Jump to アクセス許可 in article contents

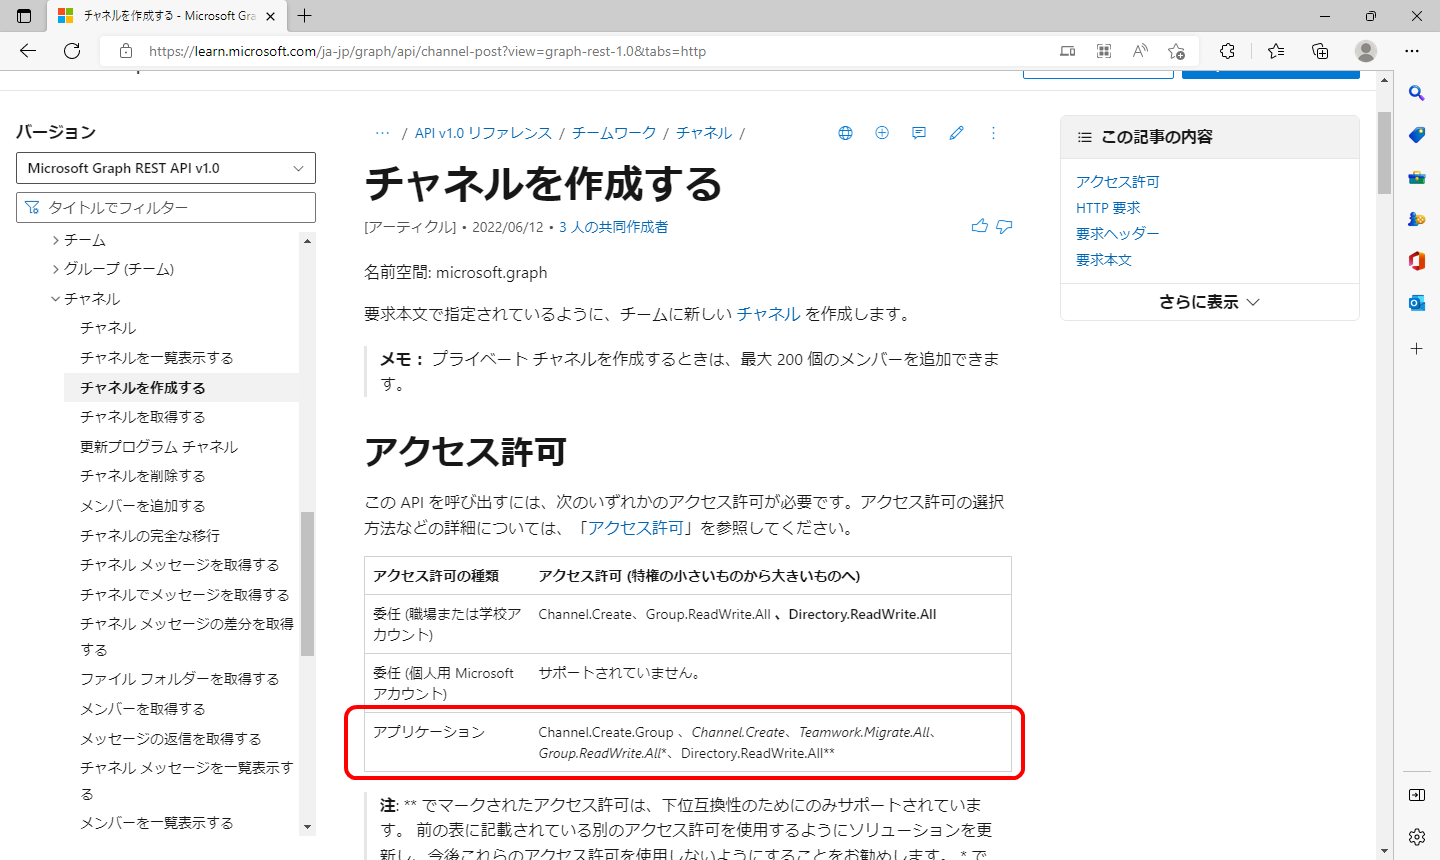tap(1118, 182)
